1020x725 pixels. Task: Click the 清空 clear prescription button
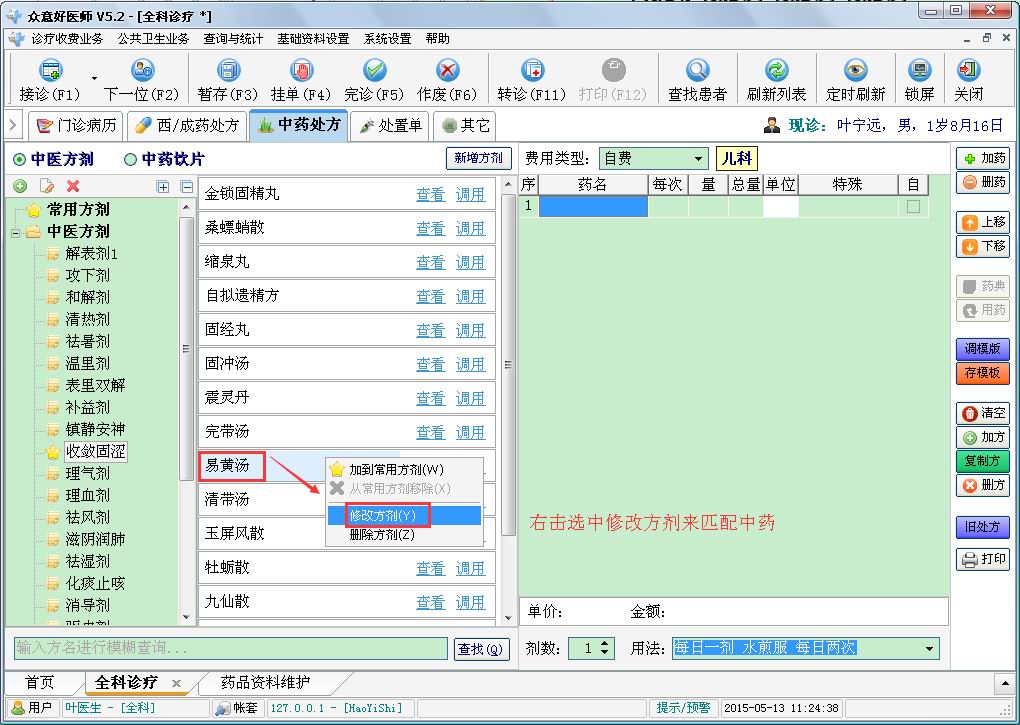982,413
